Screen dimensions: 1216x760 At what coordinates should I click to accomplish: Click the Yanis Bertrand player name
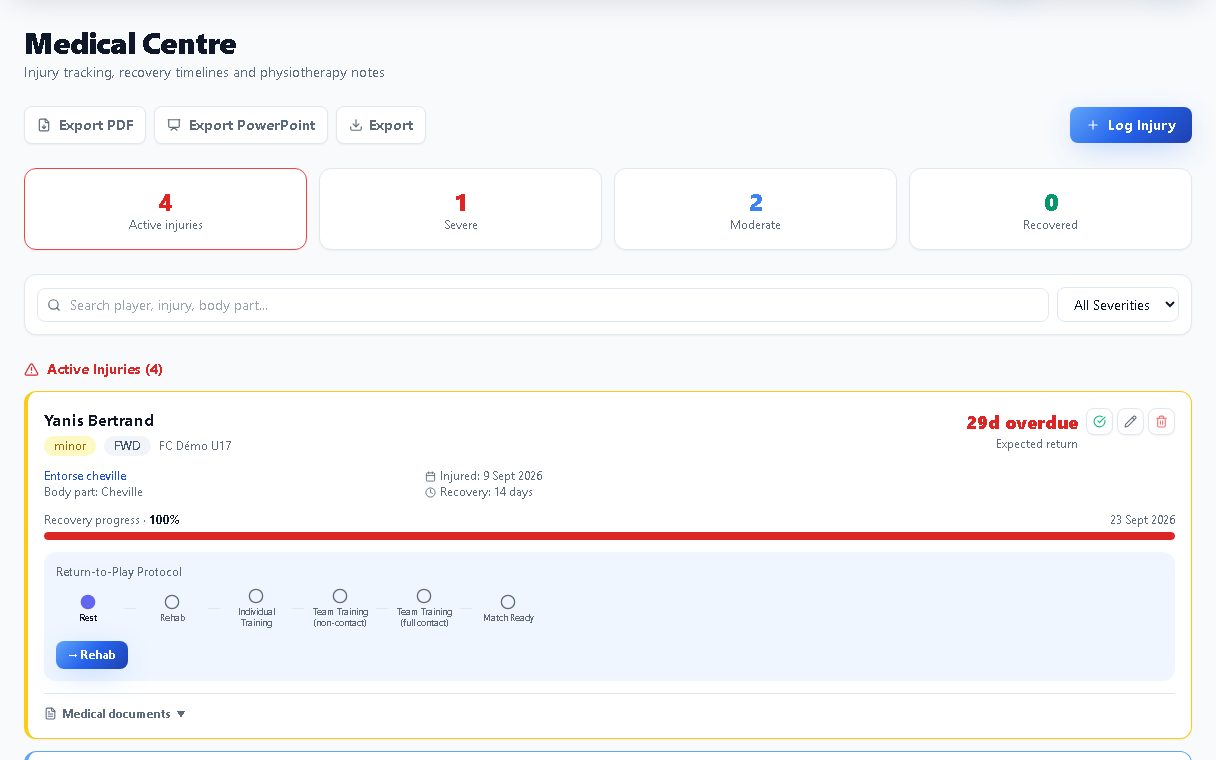tap(99, 420)
